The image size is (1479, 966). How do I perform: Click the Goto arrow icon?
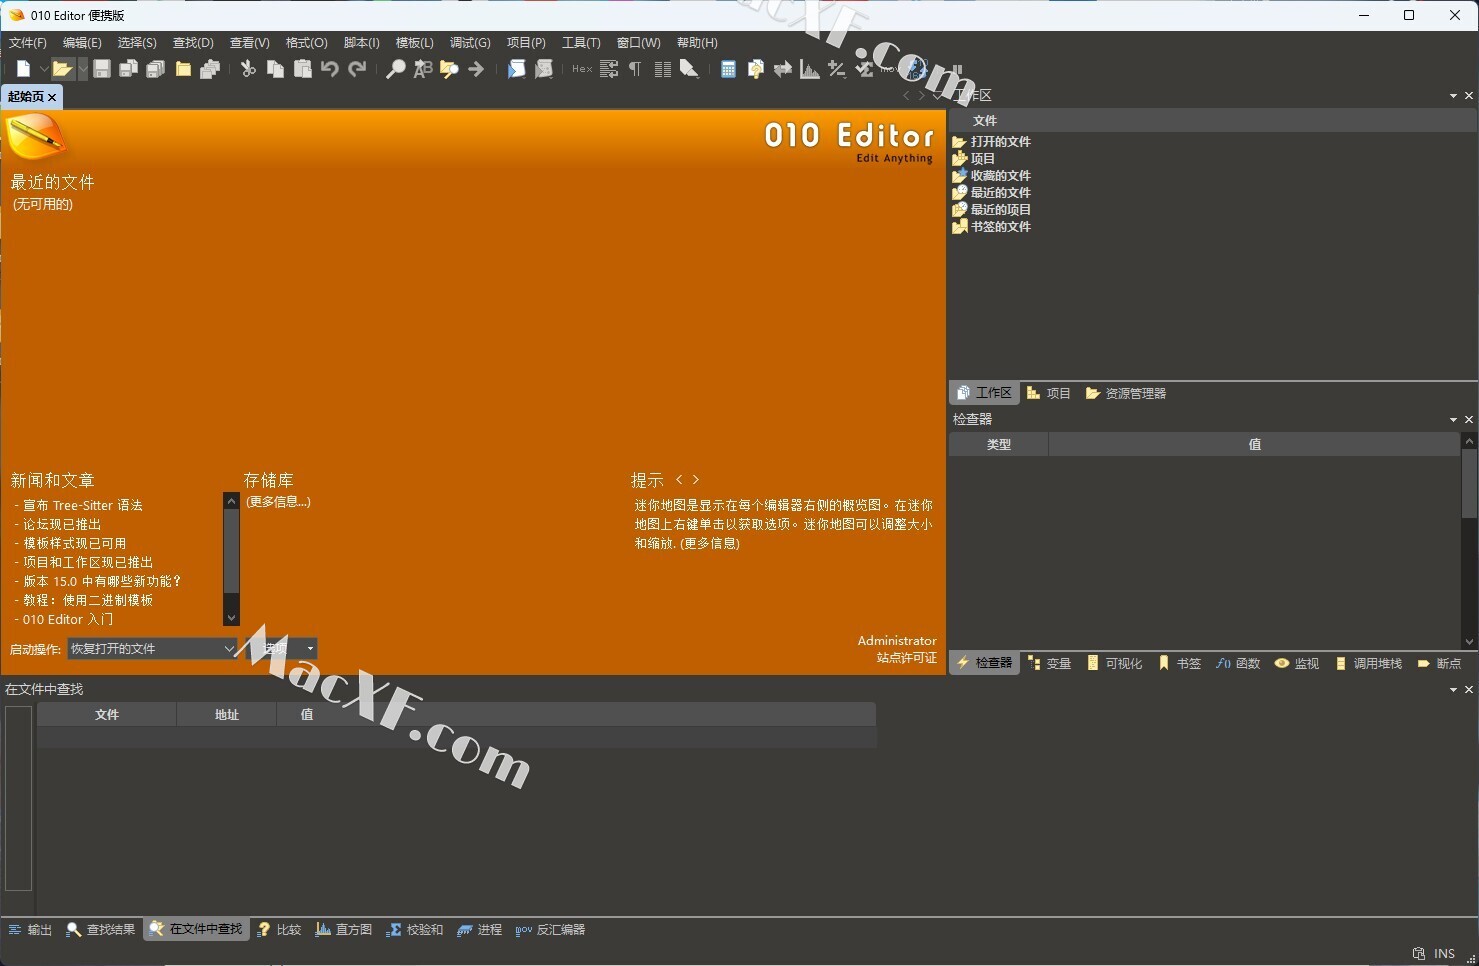pos(476,69)
